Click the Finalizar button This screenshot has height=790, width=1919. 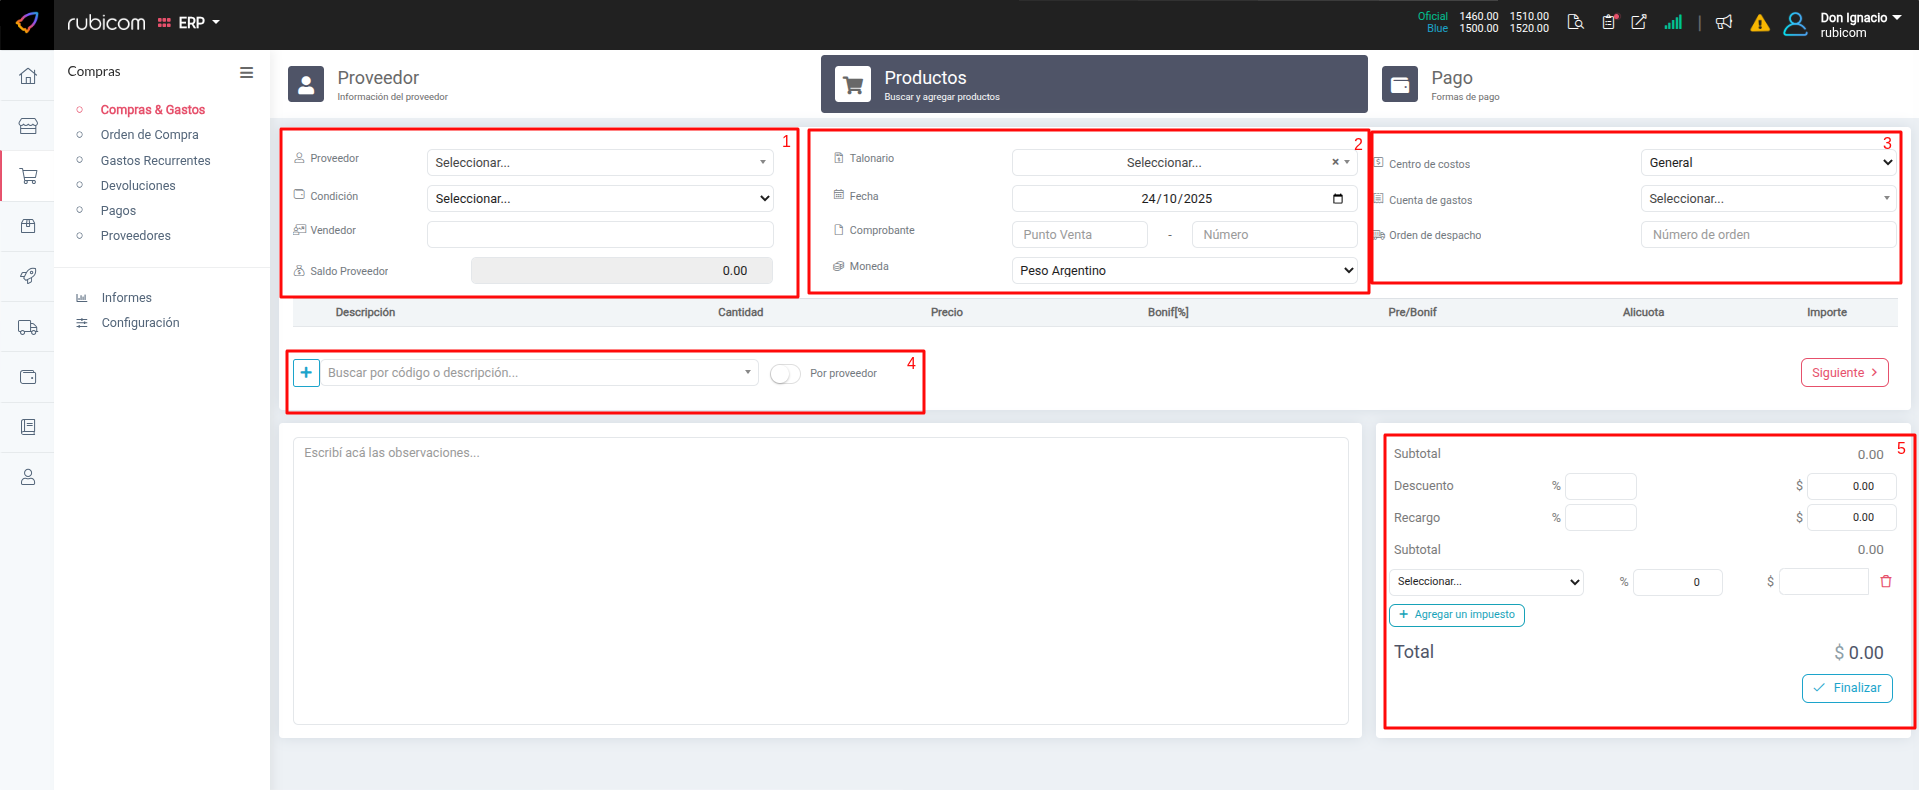[x=1846, y=688]
